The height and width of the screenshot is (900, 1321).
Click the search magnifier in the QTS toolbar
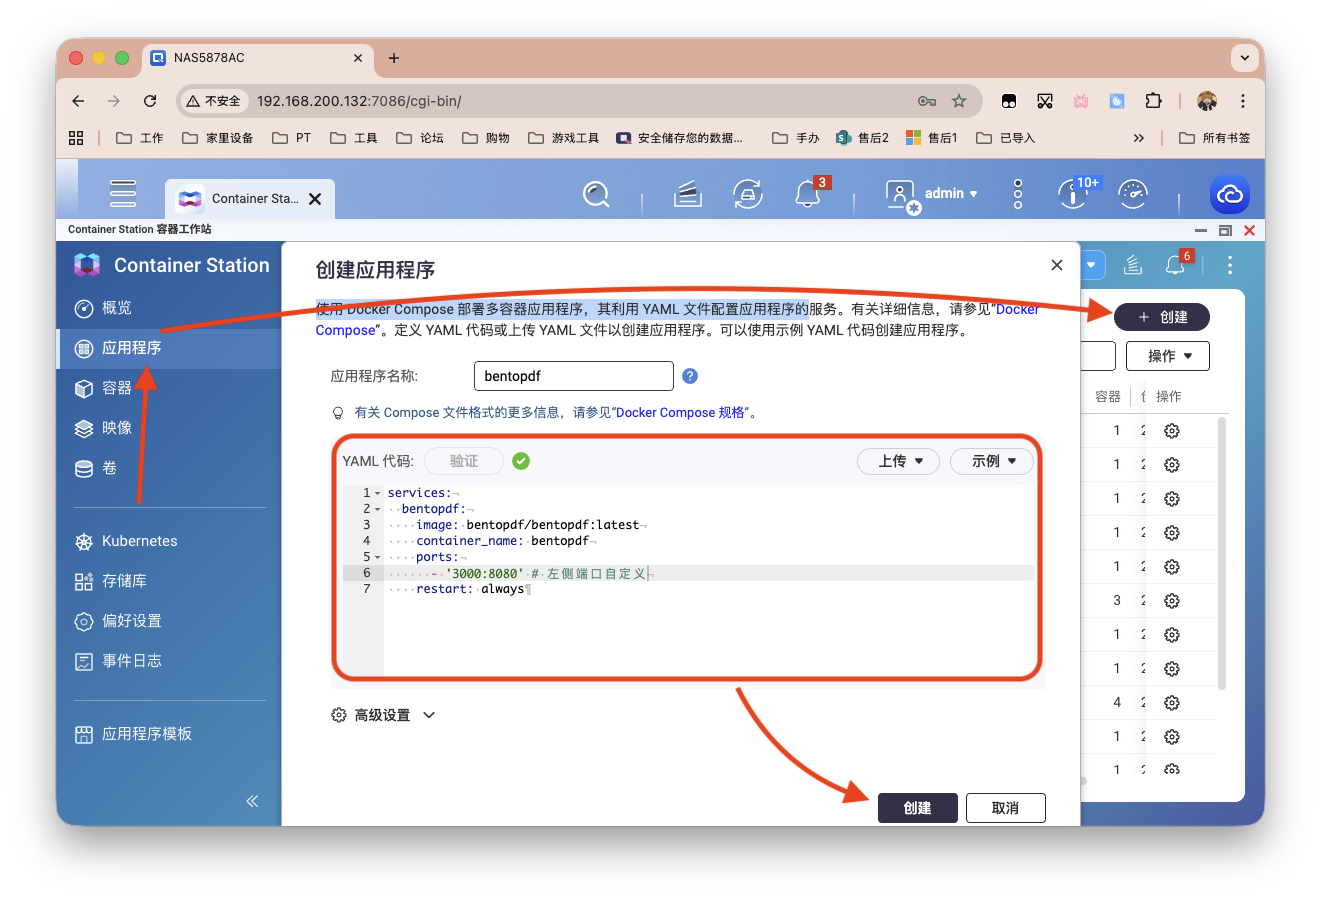click(x=596, y=194)
